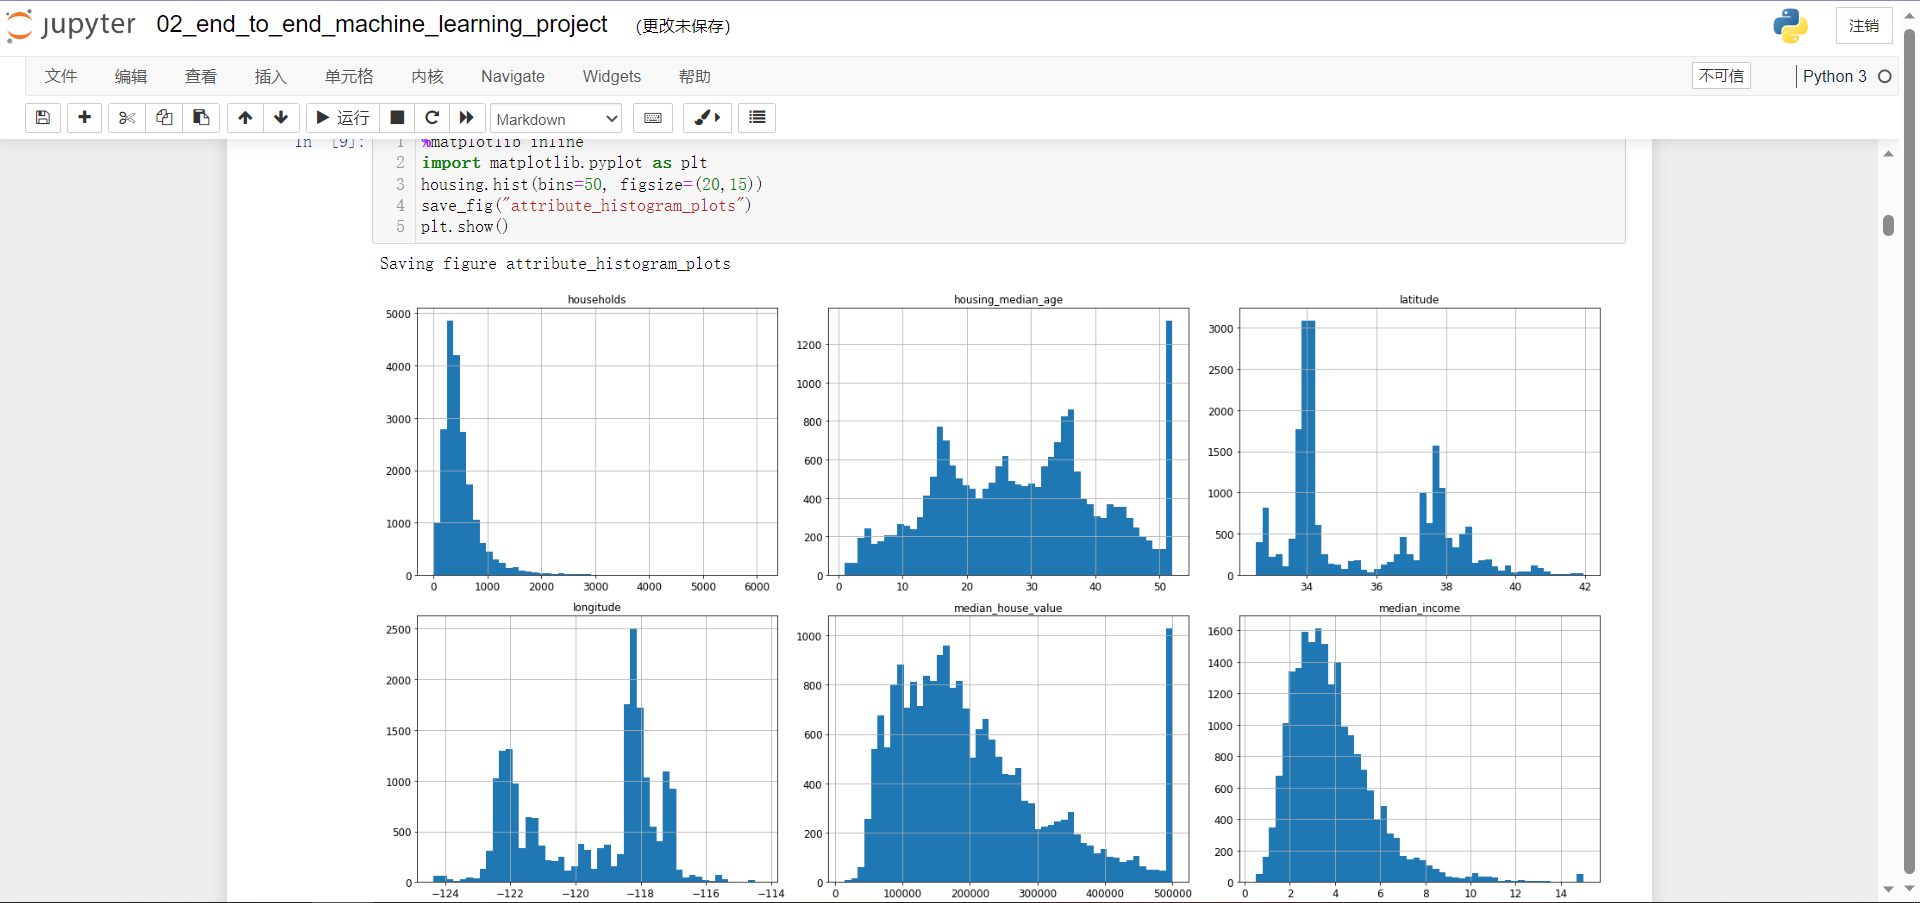Open the 编辑 menu

(x=131, y=76)
